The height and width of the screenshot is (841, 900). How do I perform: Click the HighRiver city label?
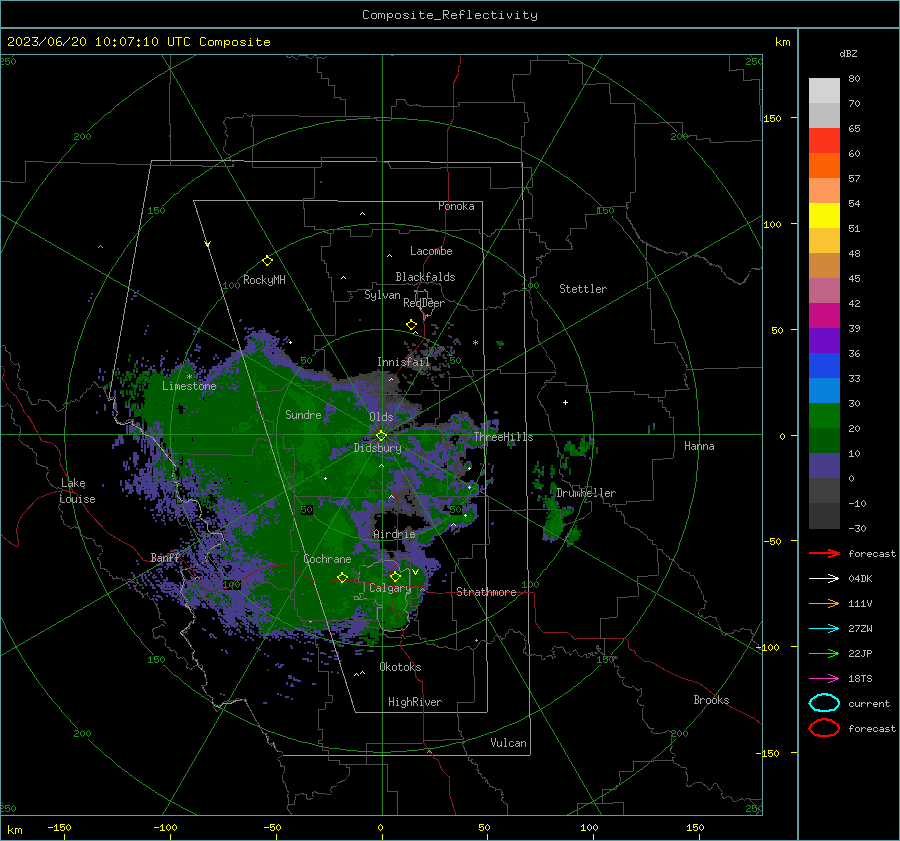tap(415, 702)
